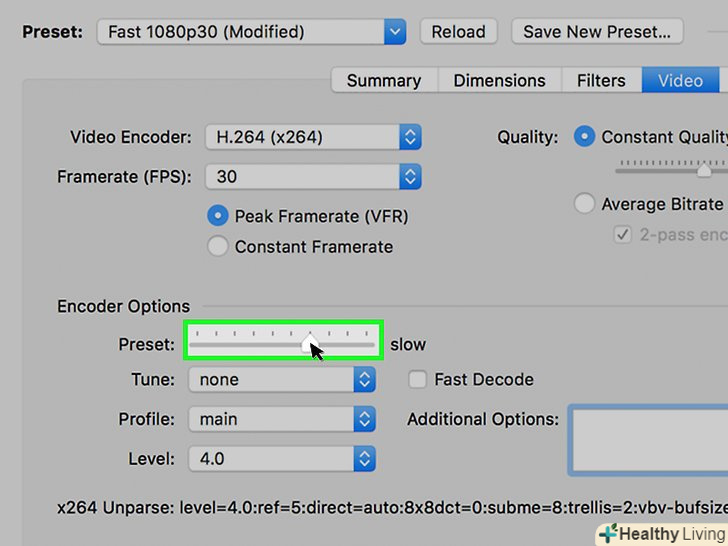Click the encoder Preset speed slider
728x546 pixels.
pos(283,344)
